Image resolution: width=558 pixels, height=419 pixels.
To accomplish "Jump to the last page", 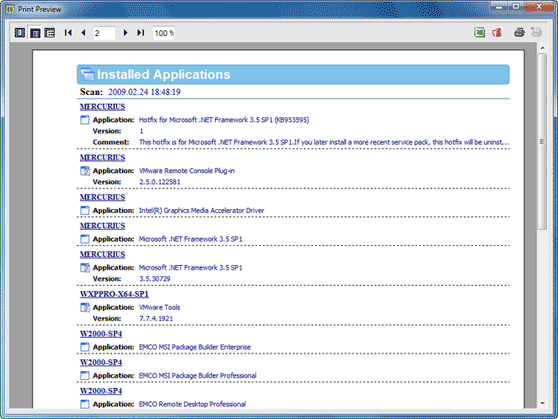I will [141, 33].
